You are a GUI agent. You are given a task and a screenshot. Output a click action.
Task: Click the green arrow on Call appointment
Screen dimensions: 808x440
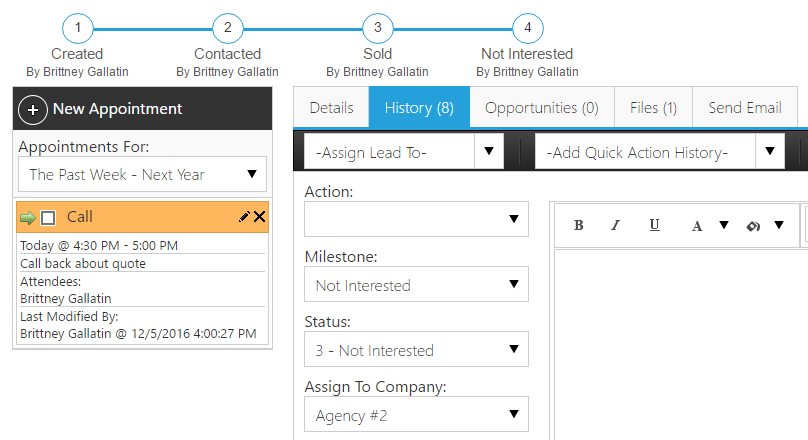click(x=27, y=217)
